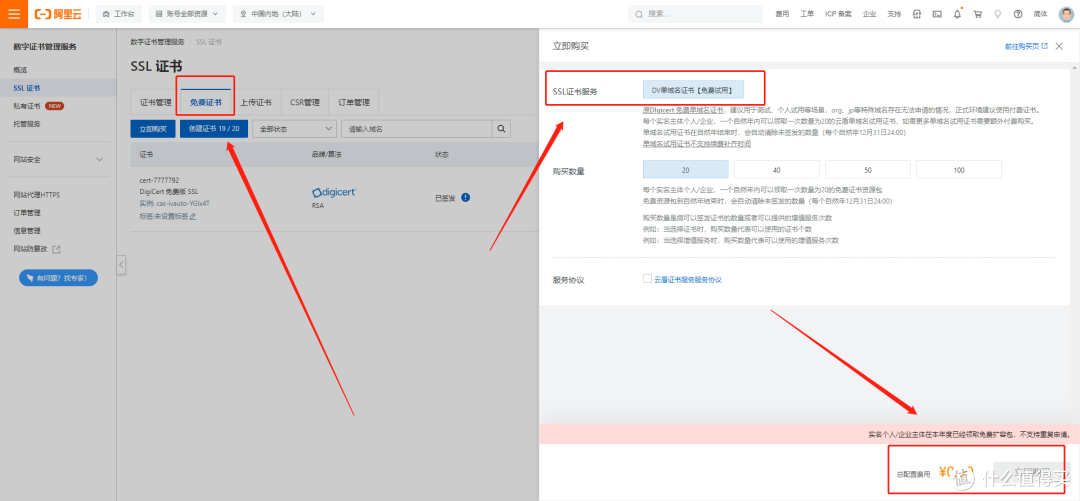Image resolution: width=1080 pixels, height=501 pixels.
Task: Open the user avatar menu
Action: click(1066, 14)
